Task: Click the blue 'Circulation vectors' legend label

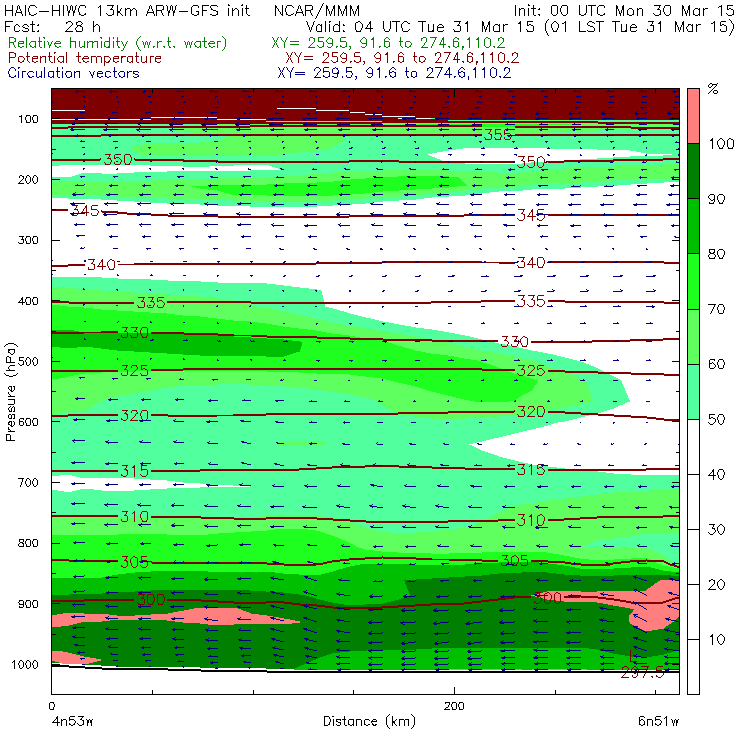Action: click(x=74, y=73)
